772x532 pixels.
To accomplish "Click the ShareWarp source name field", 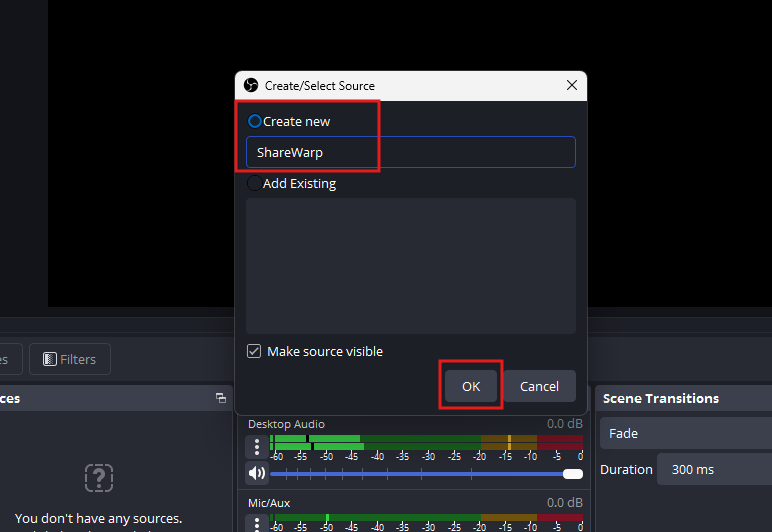I will 410,152.
